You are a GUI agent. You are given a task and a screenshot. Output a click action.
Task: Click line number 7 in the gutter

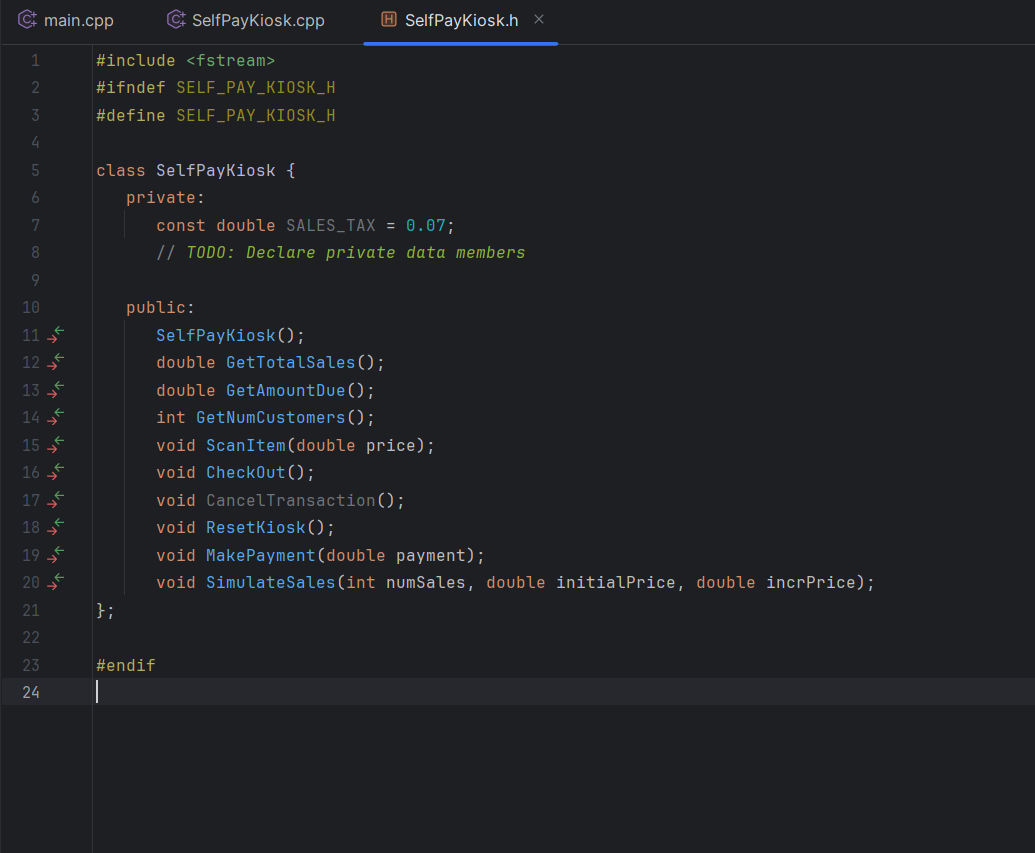[35, 225]
